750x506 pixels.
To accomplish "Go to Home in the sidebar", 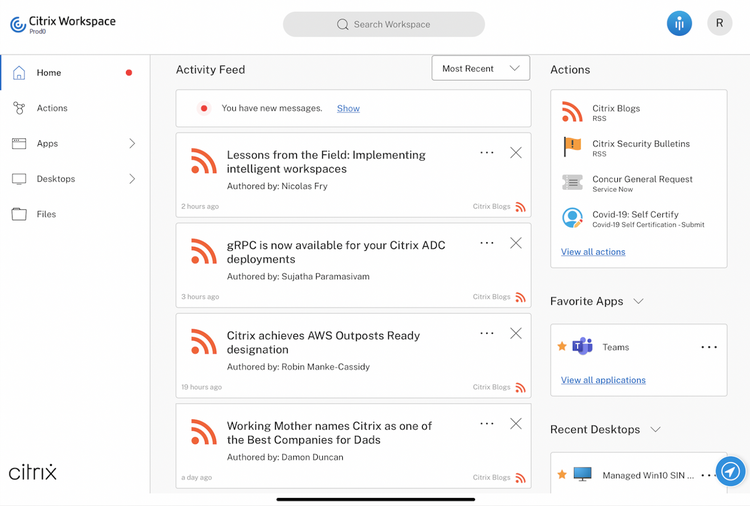I will point(75,73).
